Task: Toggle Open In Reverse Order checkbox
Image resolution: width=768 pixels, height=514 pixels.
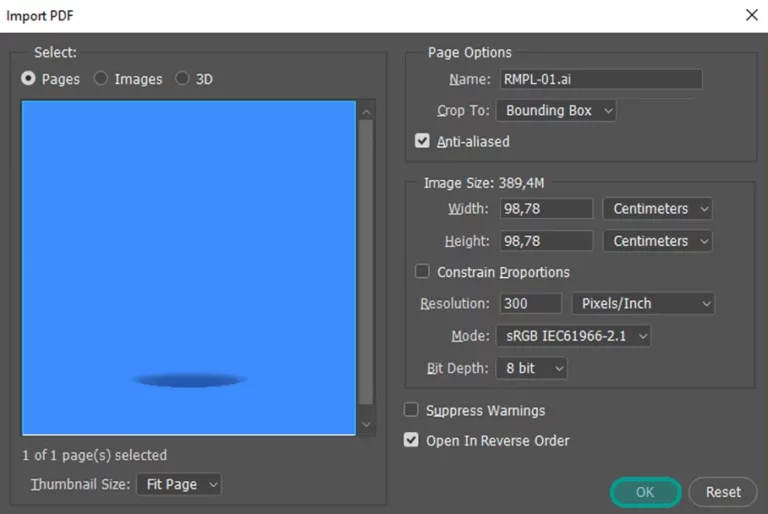Action: (x=411, y=440)
